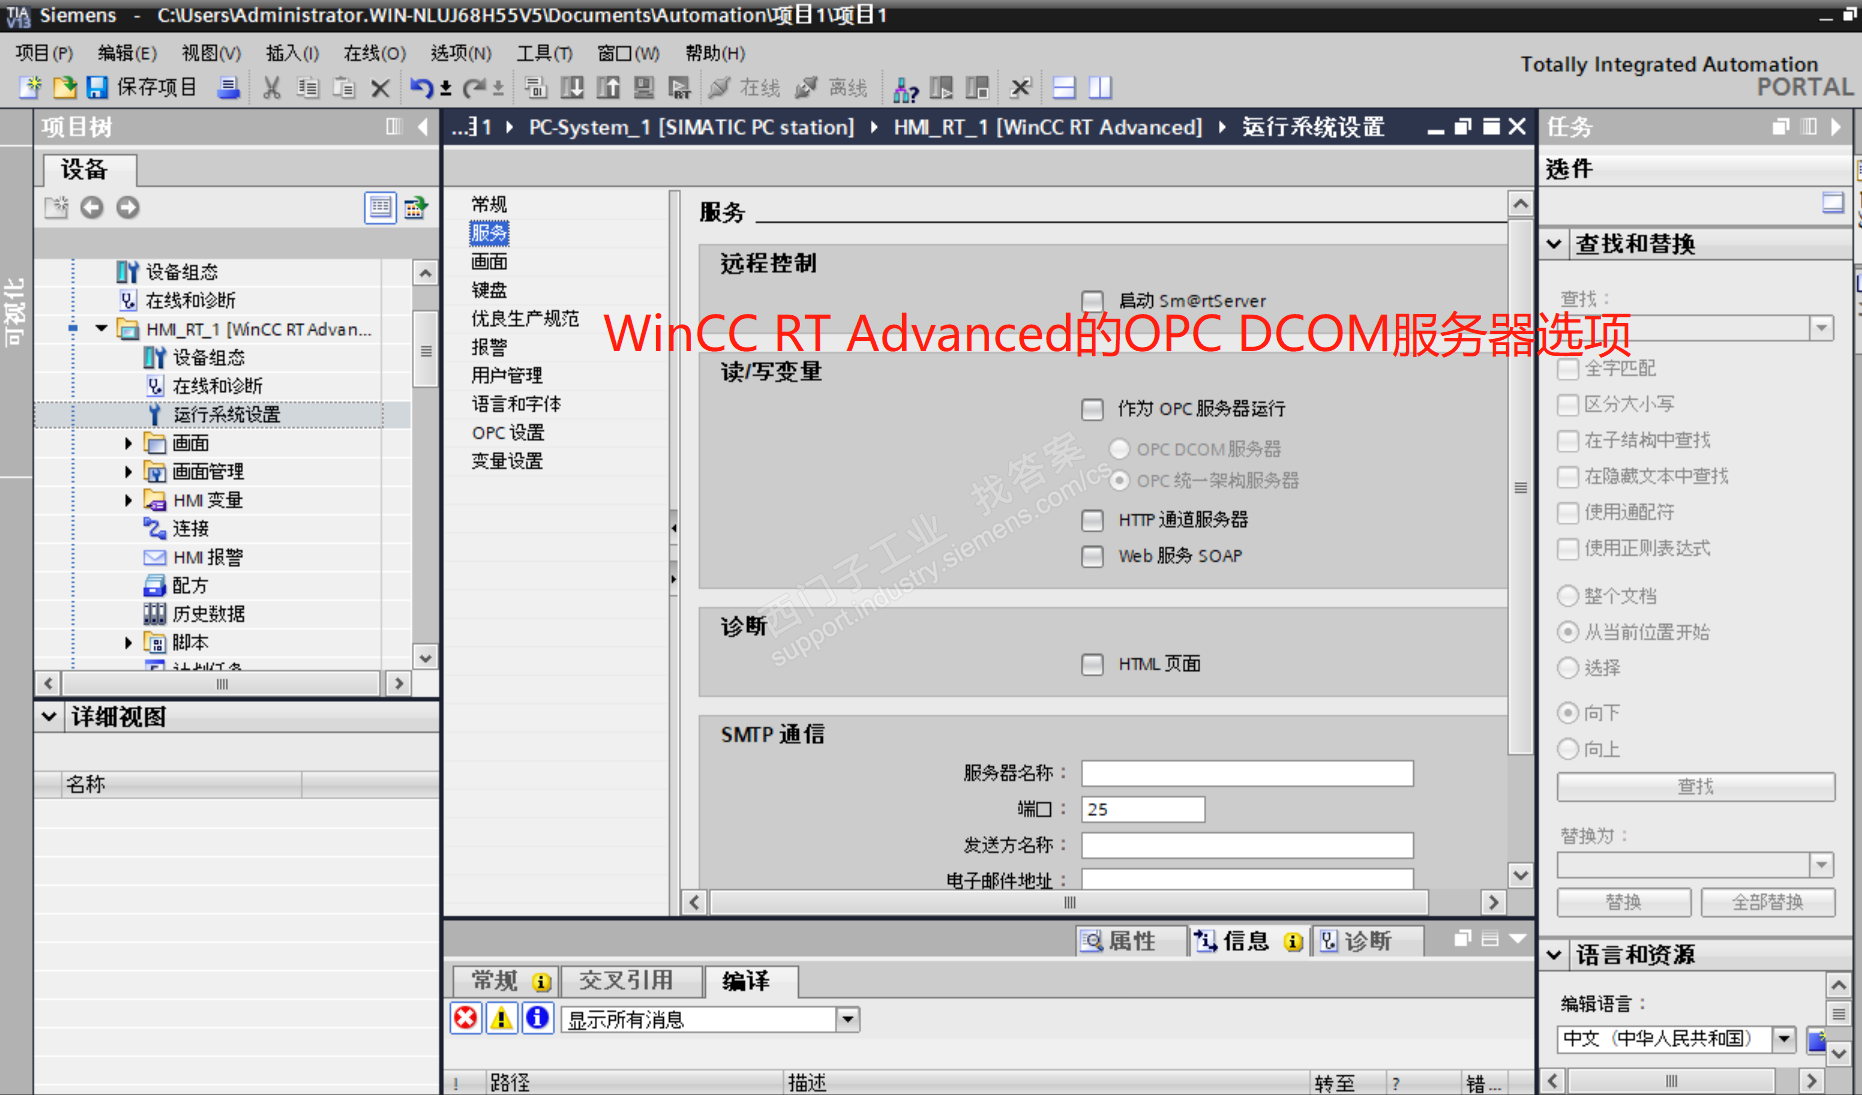The height and width of the screenshot is (1095, 1862).
Task: Expand the 画面 folder in project tree
Action: 128,443
